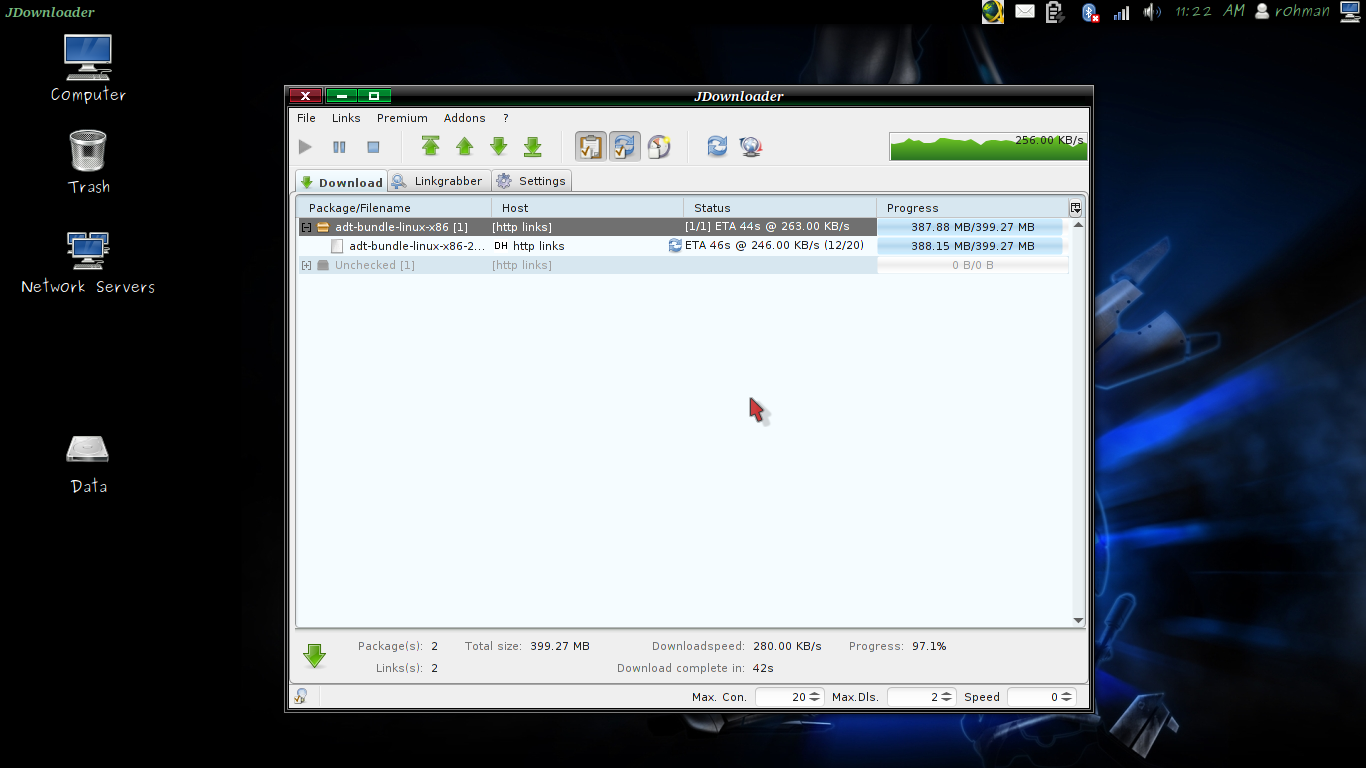The width and height of the screenshot is (1366, 768).
Task: Open the File menu
Action: tap(306, 118)
